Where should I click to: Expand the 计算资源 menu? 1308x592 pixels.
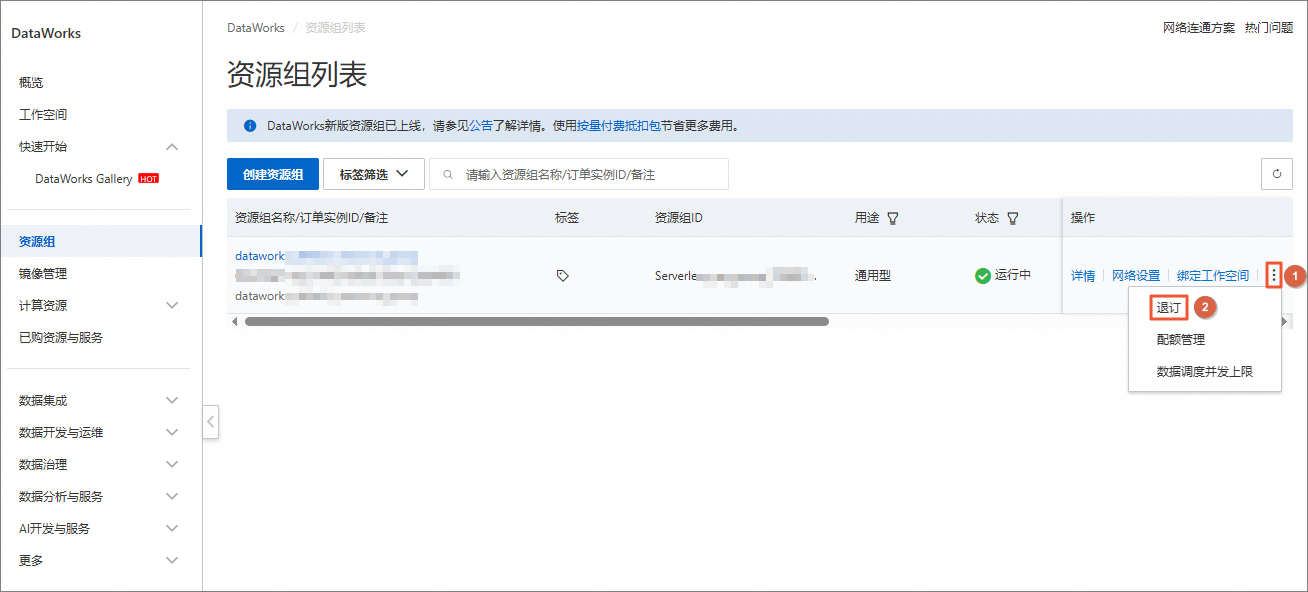point(172,306)
